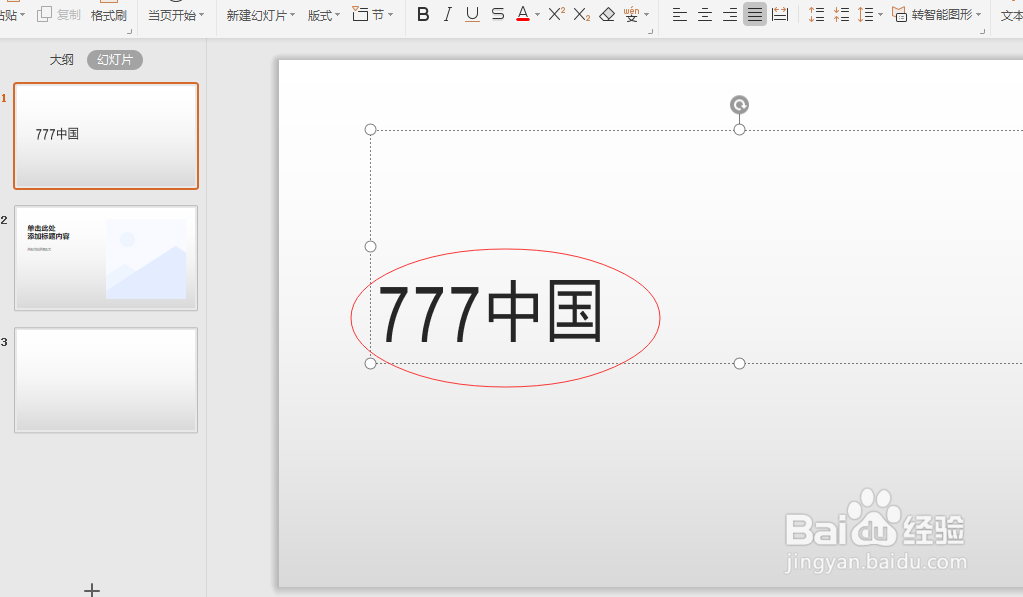
Task: Click 新建幻灯片 to add a slide
Action: point(257,15)
